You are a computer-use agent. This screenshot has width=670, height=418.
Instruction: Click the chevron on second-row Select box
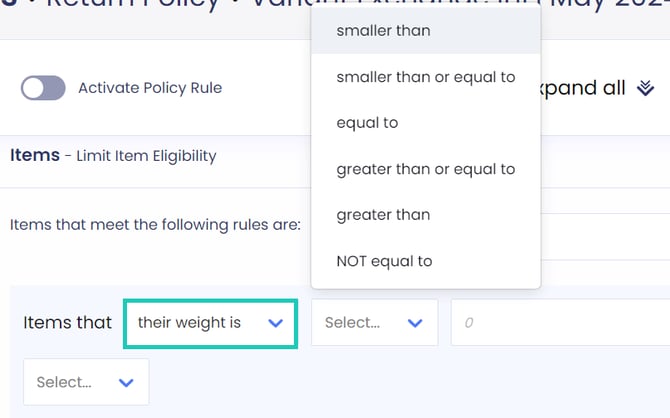(x=126, y=382)
